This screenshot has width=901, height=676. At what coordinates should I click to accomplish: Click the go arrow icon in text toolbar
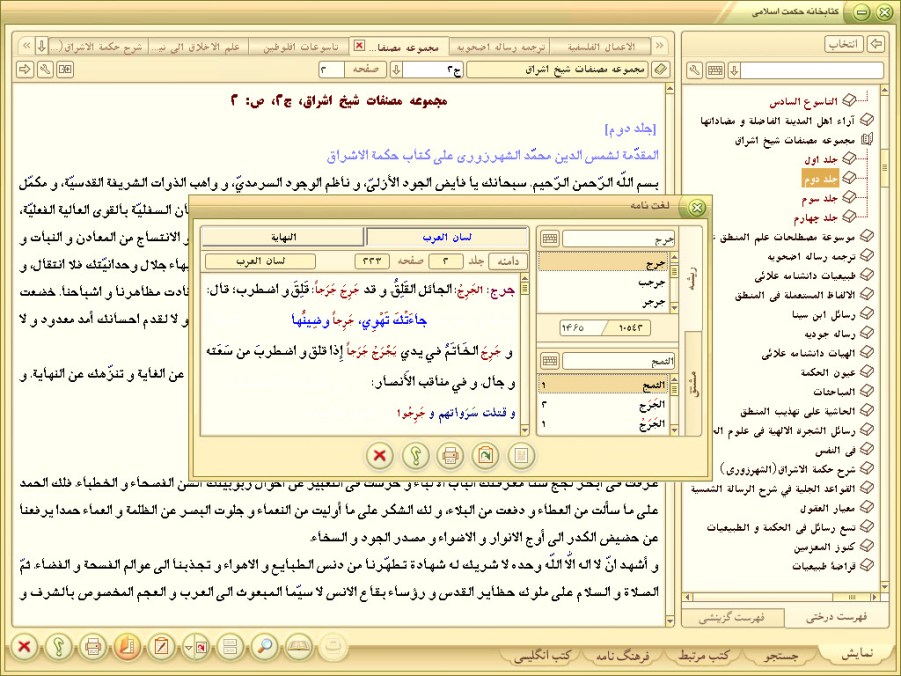[25, 70]
